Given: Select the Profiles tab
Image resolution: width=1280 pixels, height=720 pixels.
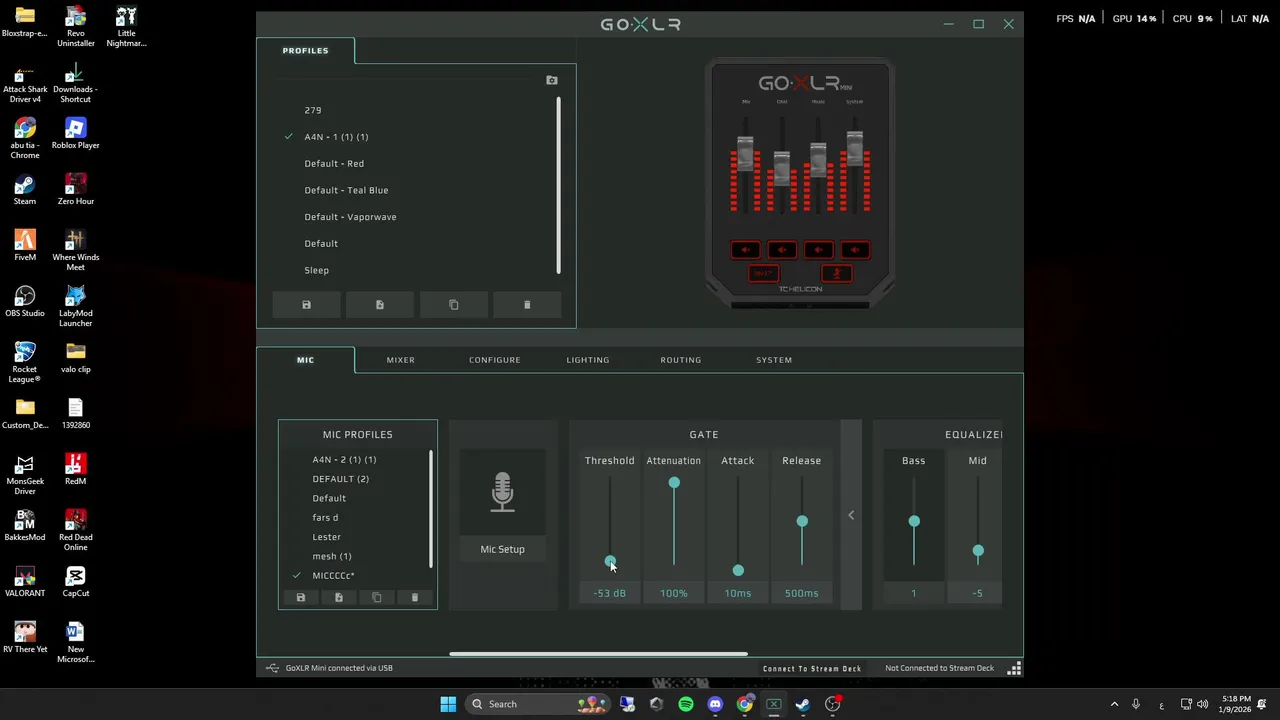Looking at the screenshot, I should coord(305,50).
